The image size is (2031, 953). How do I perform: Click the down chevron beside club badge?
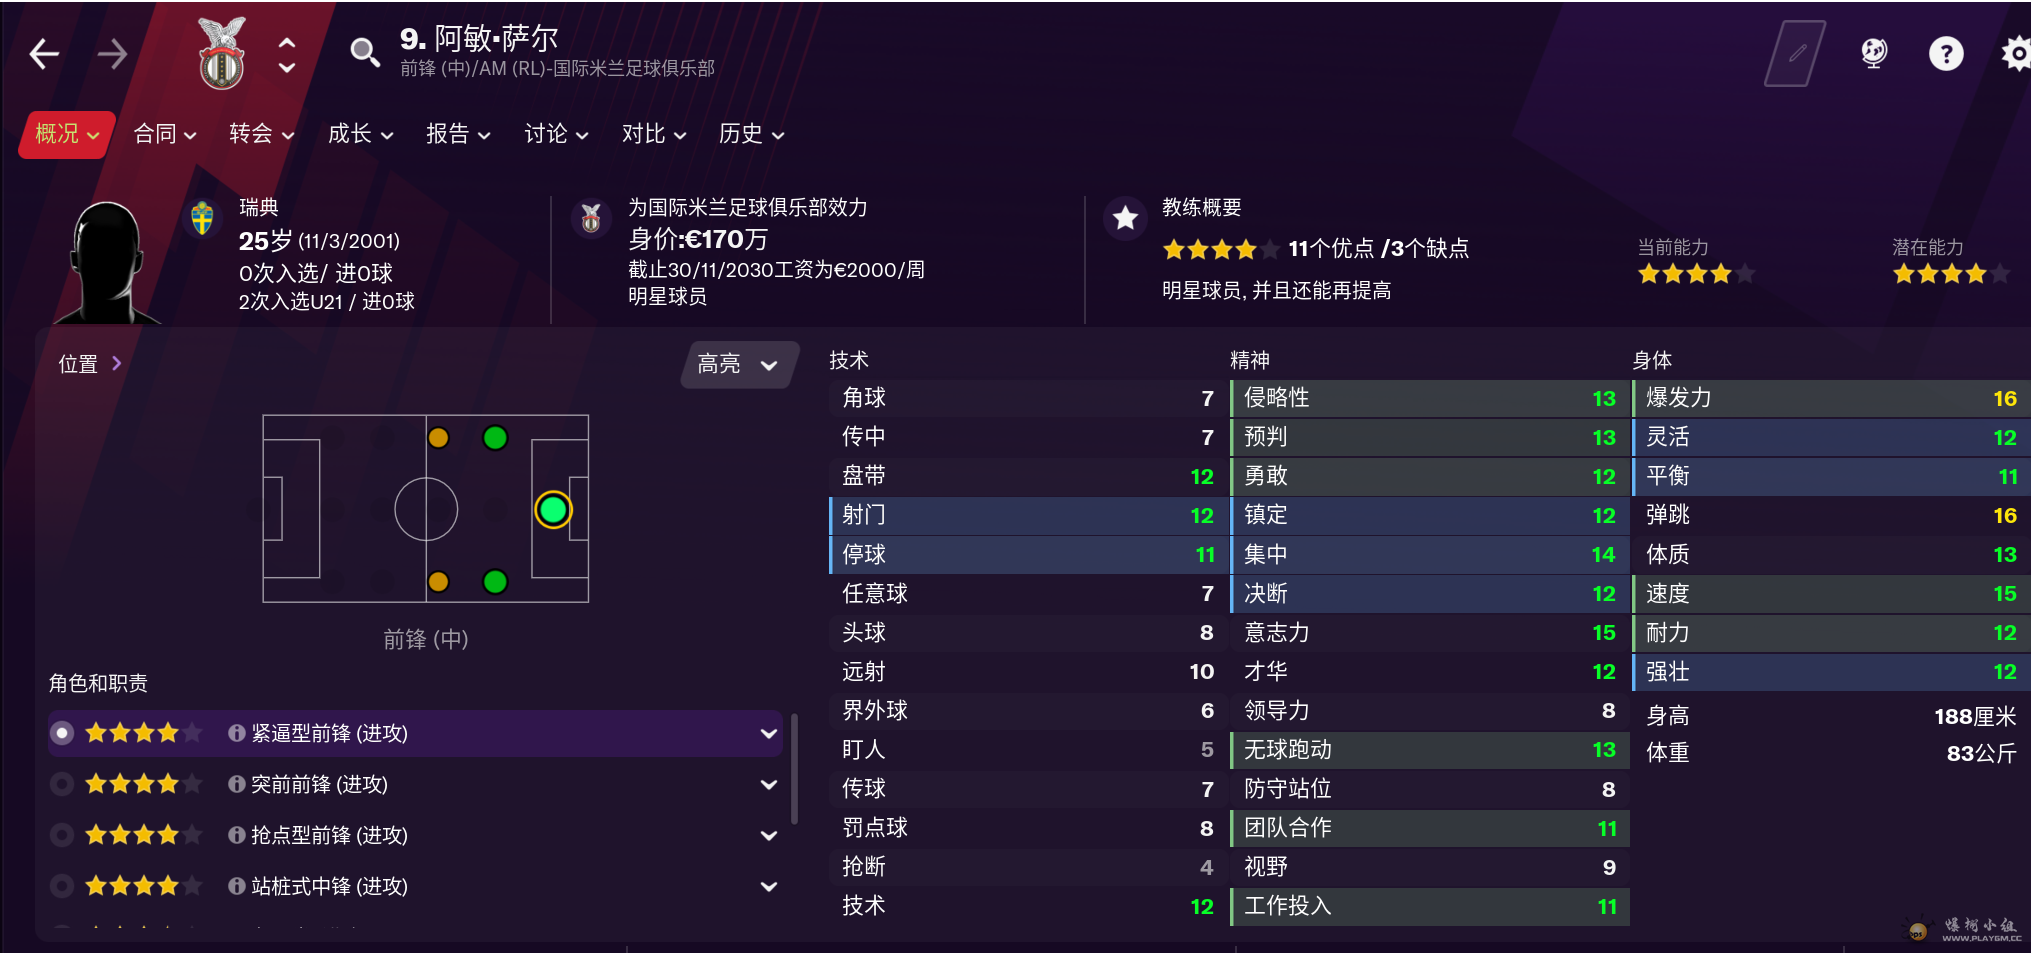[287, 68]
